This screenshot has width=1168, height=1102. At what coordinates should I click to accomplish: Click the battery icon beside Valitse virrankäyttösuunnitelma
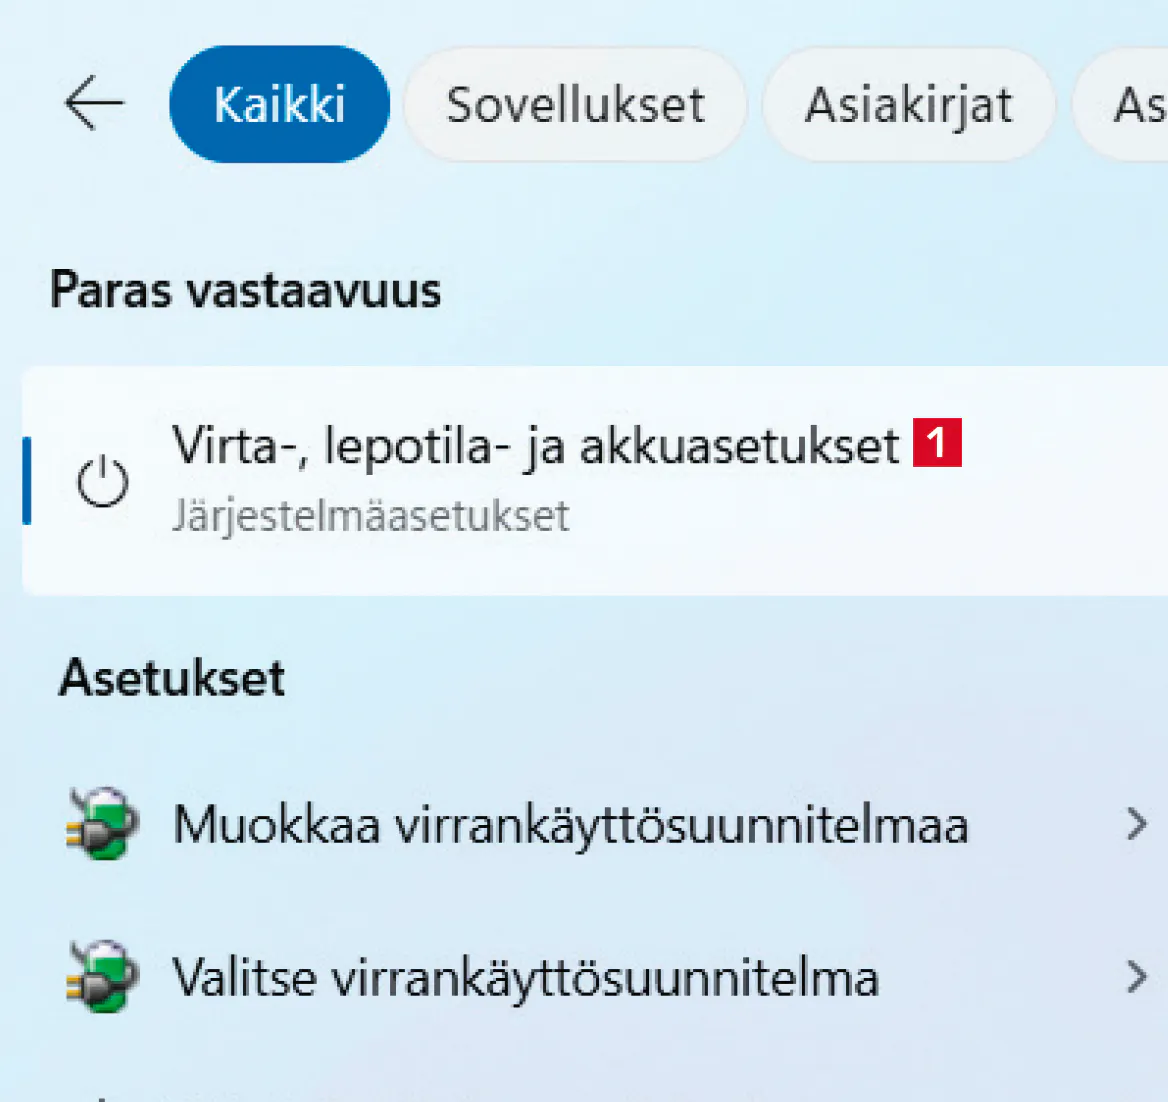click(x=102, y=976)
